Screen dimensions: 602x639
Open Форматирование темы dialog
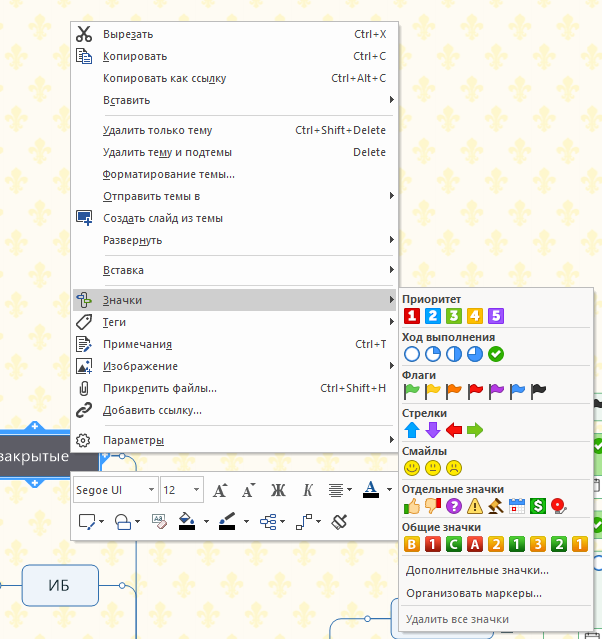point(234,174)
